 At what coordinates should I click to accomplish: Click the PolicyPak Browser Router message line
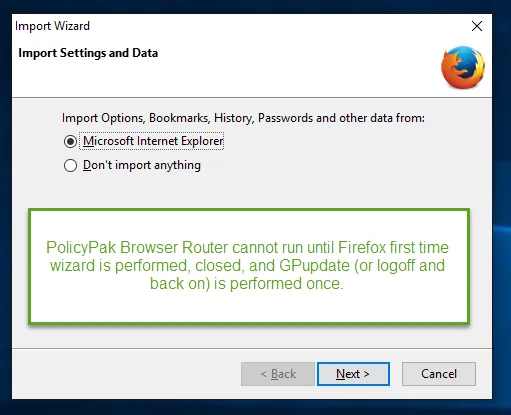[247, 248]
